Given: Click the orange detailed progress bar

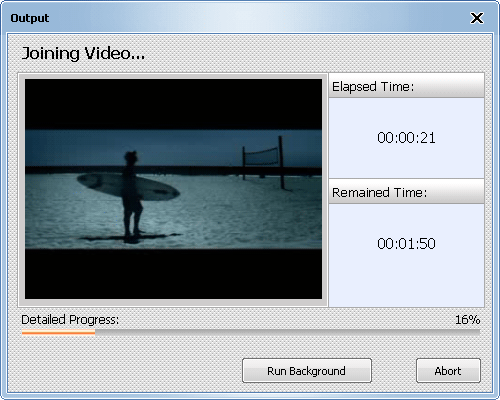Looking at the screenshot, I should 251,332.
